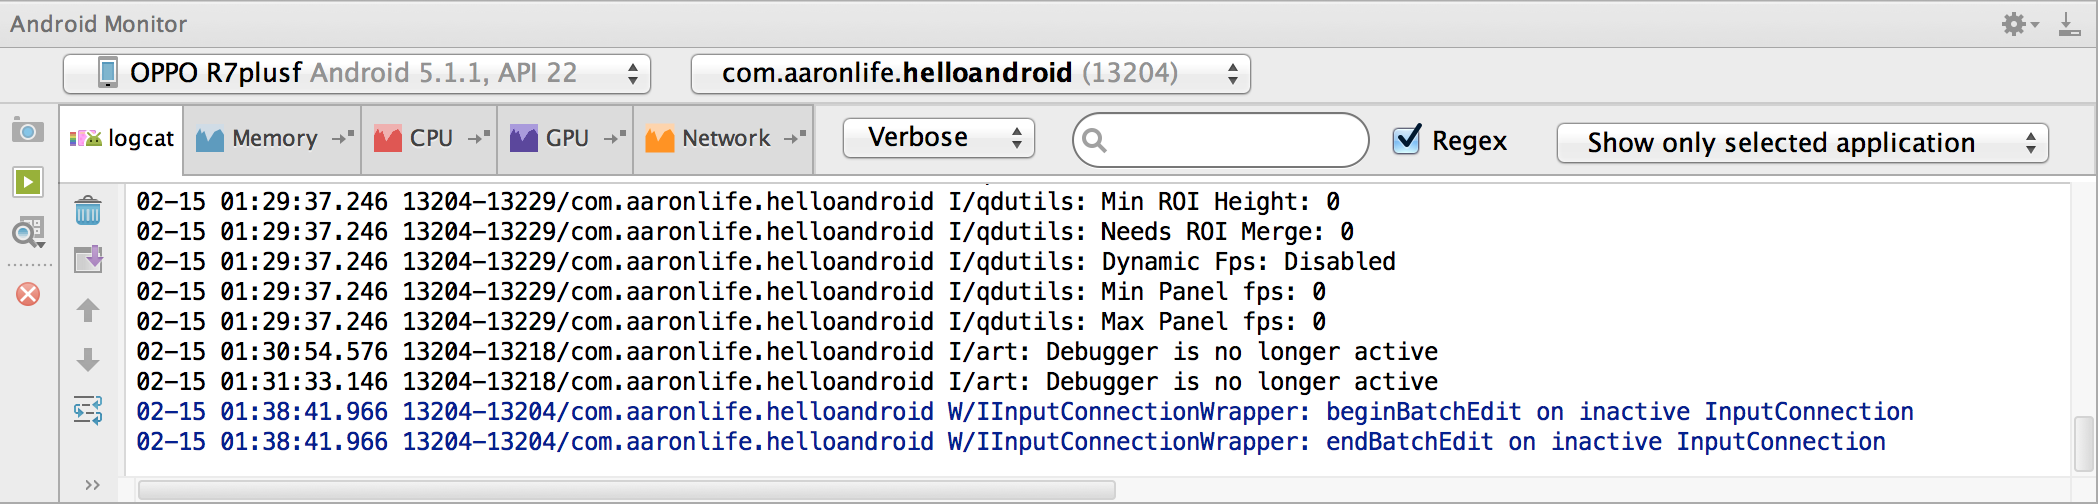2098x504 pixels.
Task: Go up the stack trace arrow
Action: click(x=88, y=310)
